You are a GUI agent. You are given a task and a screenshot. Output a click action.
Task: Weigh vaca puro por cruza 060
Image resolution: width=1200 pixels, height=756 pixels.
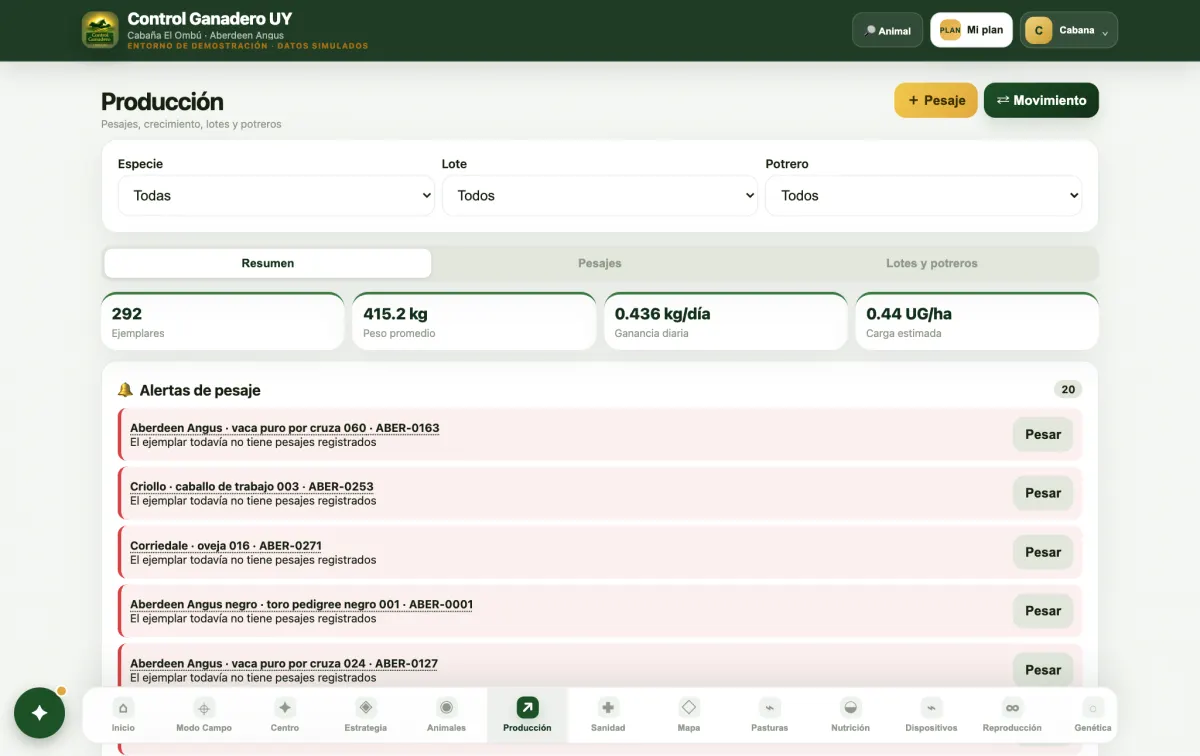(1043, 435)
